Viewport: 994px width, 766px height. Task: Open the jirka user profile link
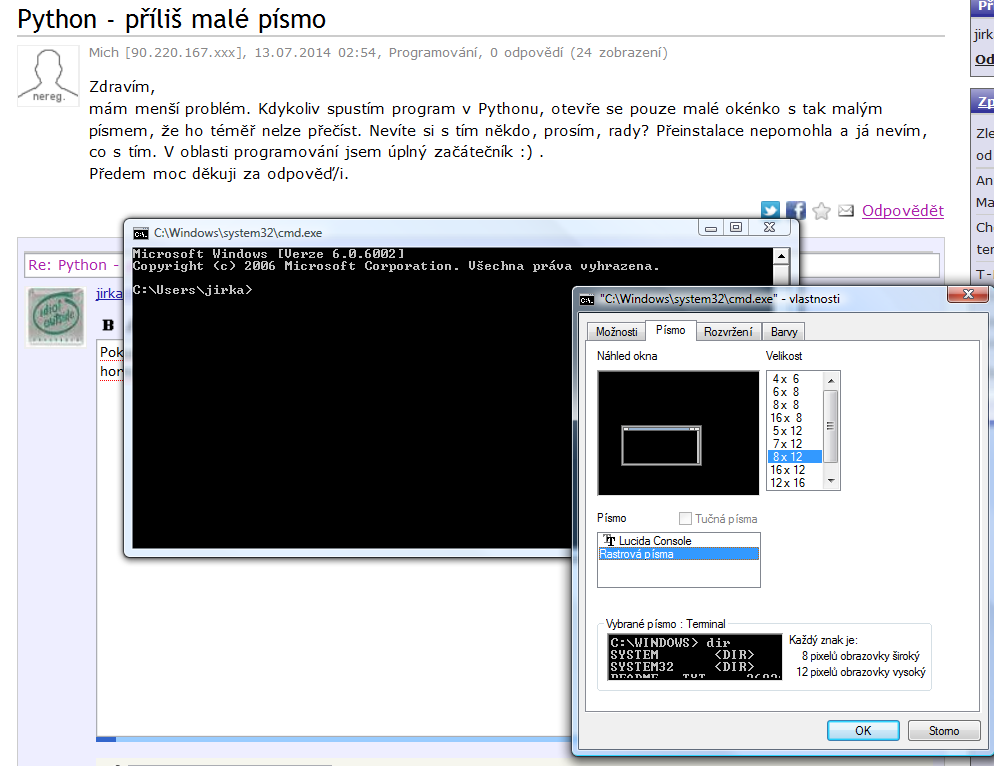pos(108,294)
